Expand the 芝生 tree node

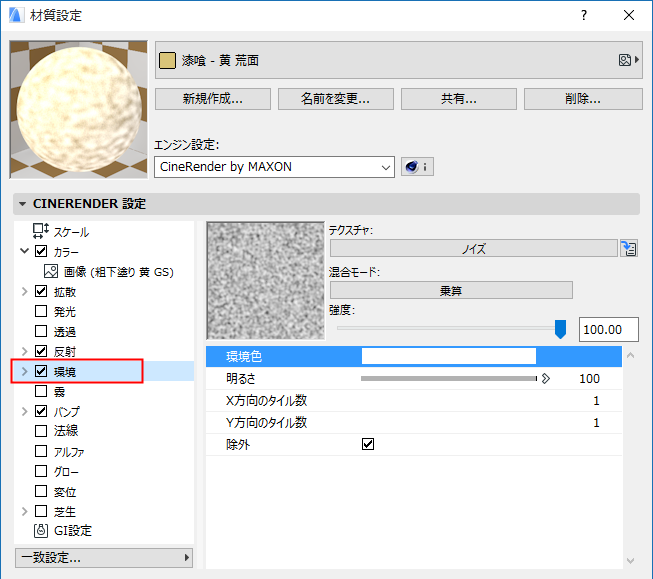tap(25, 511)
